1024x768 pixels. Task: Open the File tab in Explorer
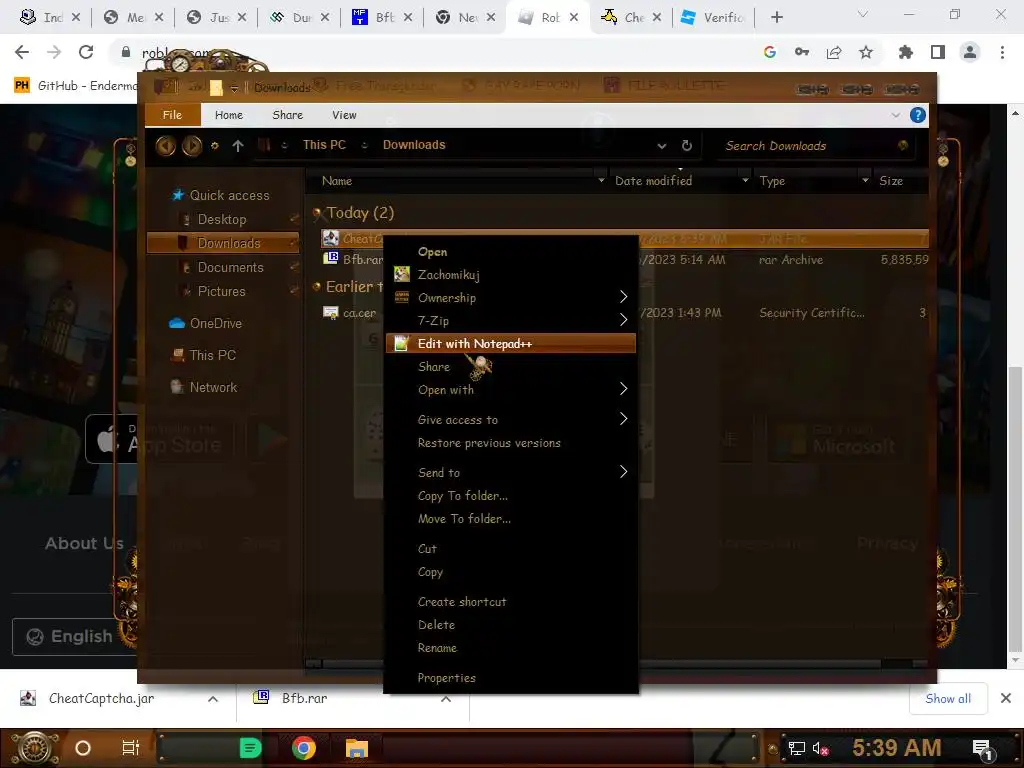(x=172, y=115)
